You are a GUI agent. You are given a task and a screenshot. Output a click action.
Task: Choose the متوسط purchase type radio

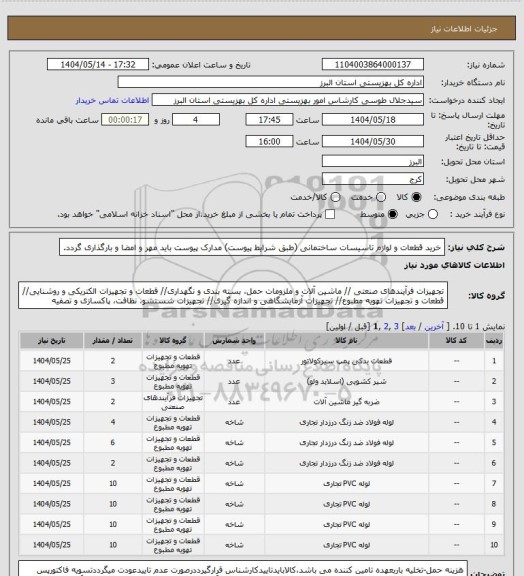coord(393,214)
